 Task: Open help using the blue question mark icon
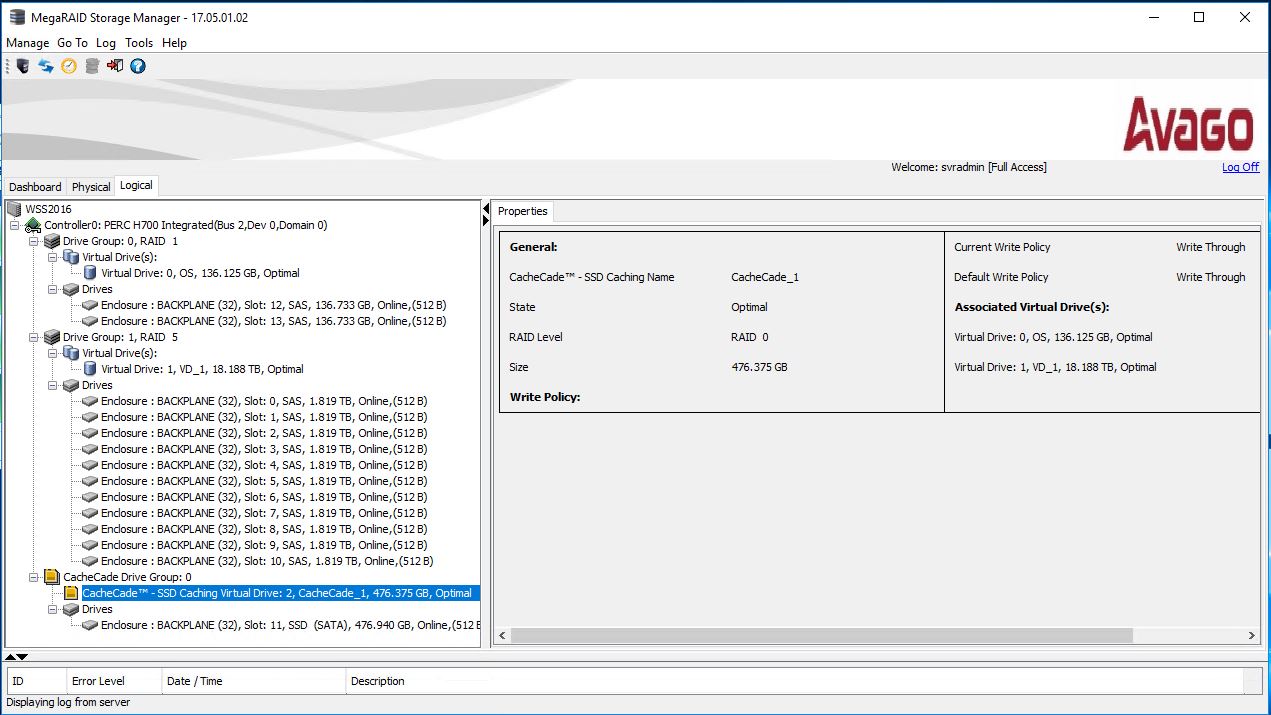[x=138, y=66]
